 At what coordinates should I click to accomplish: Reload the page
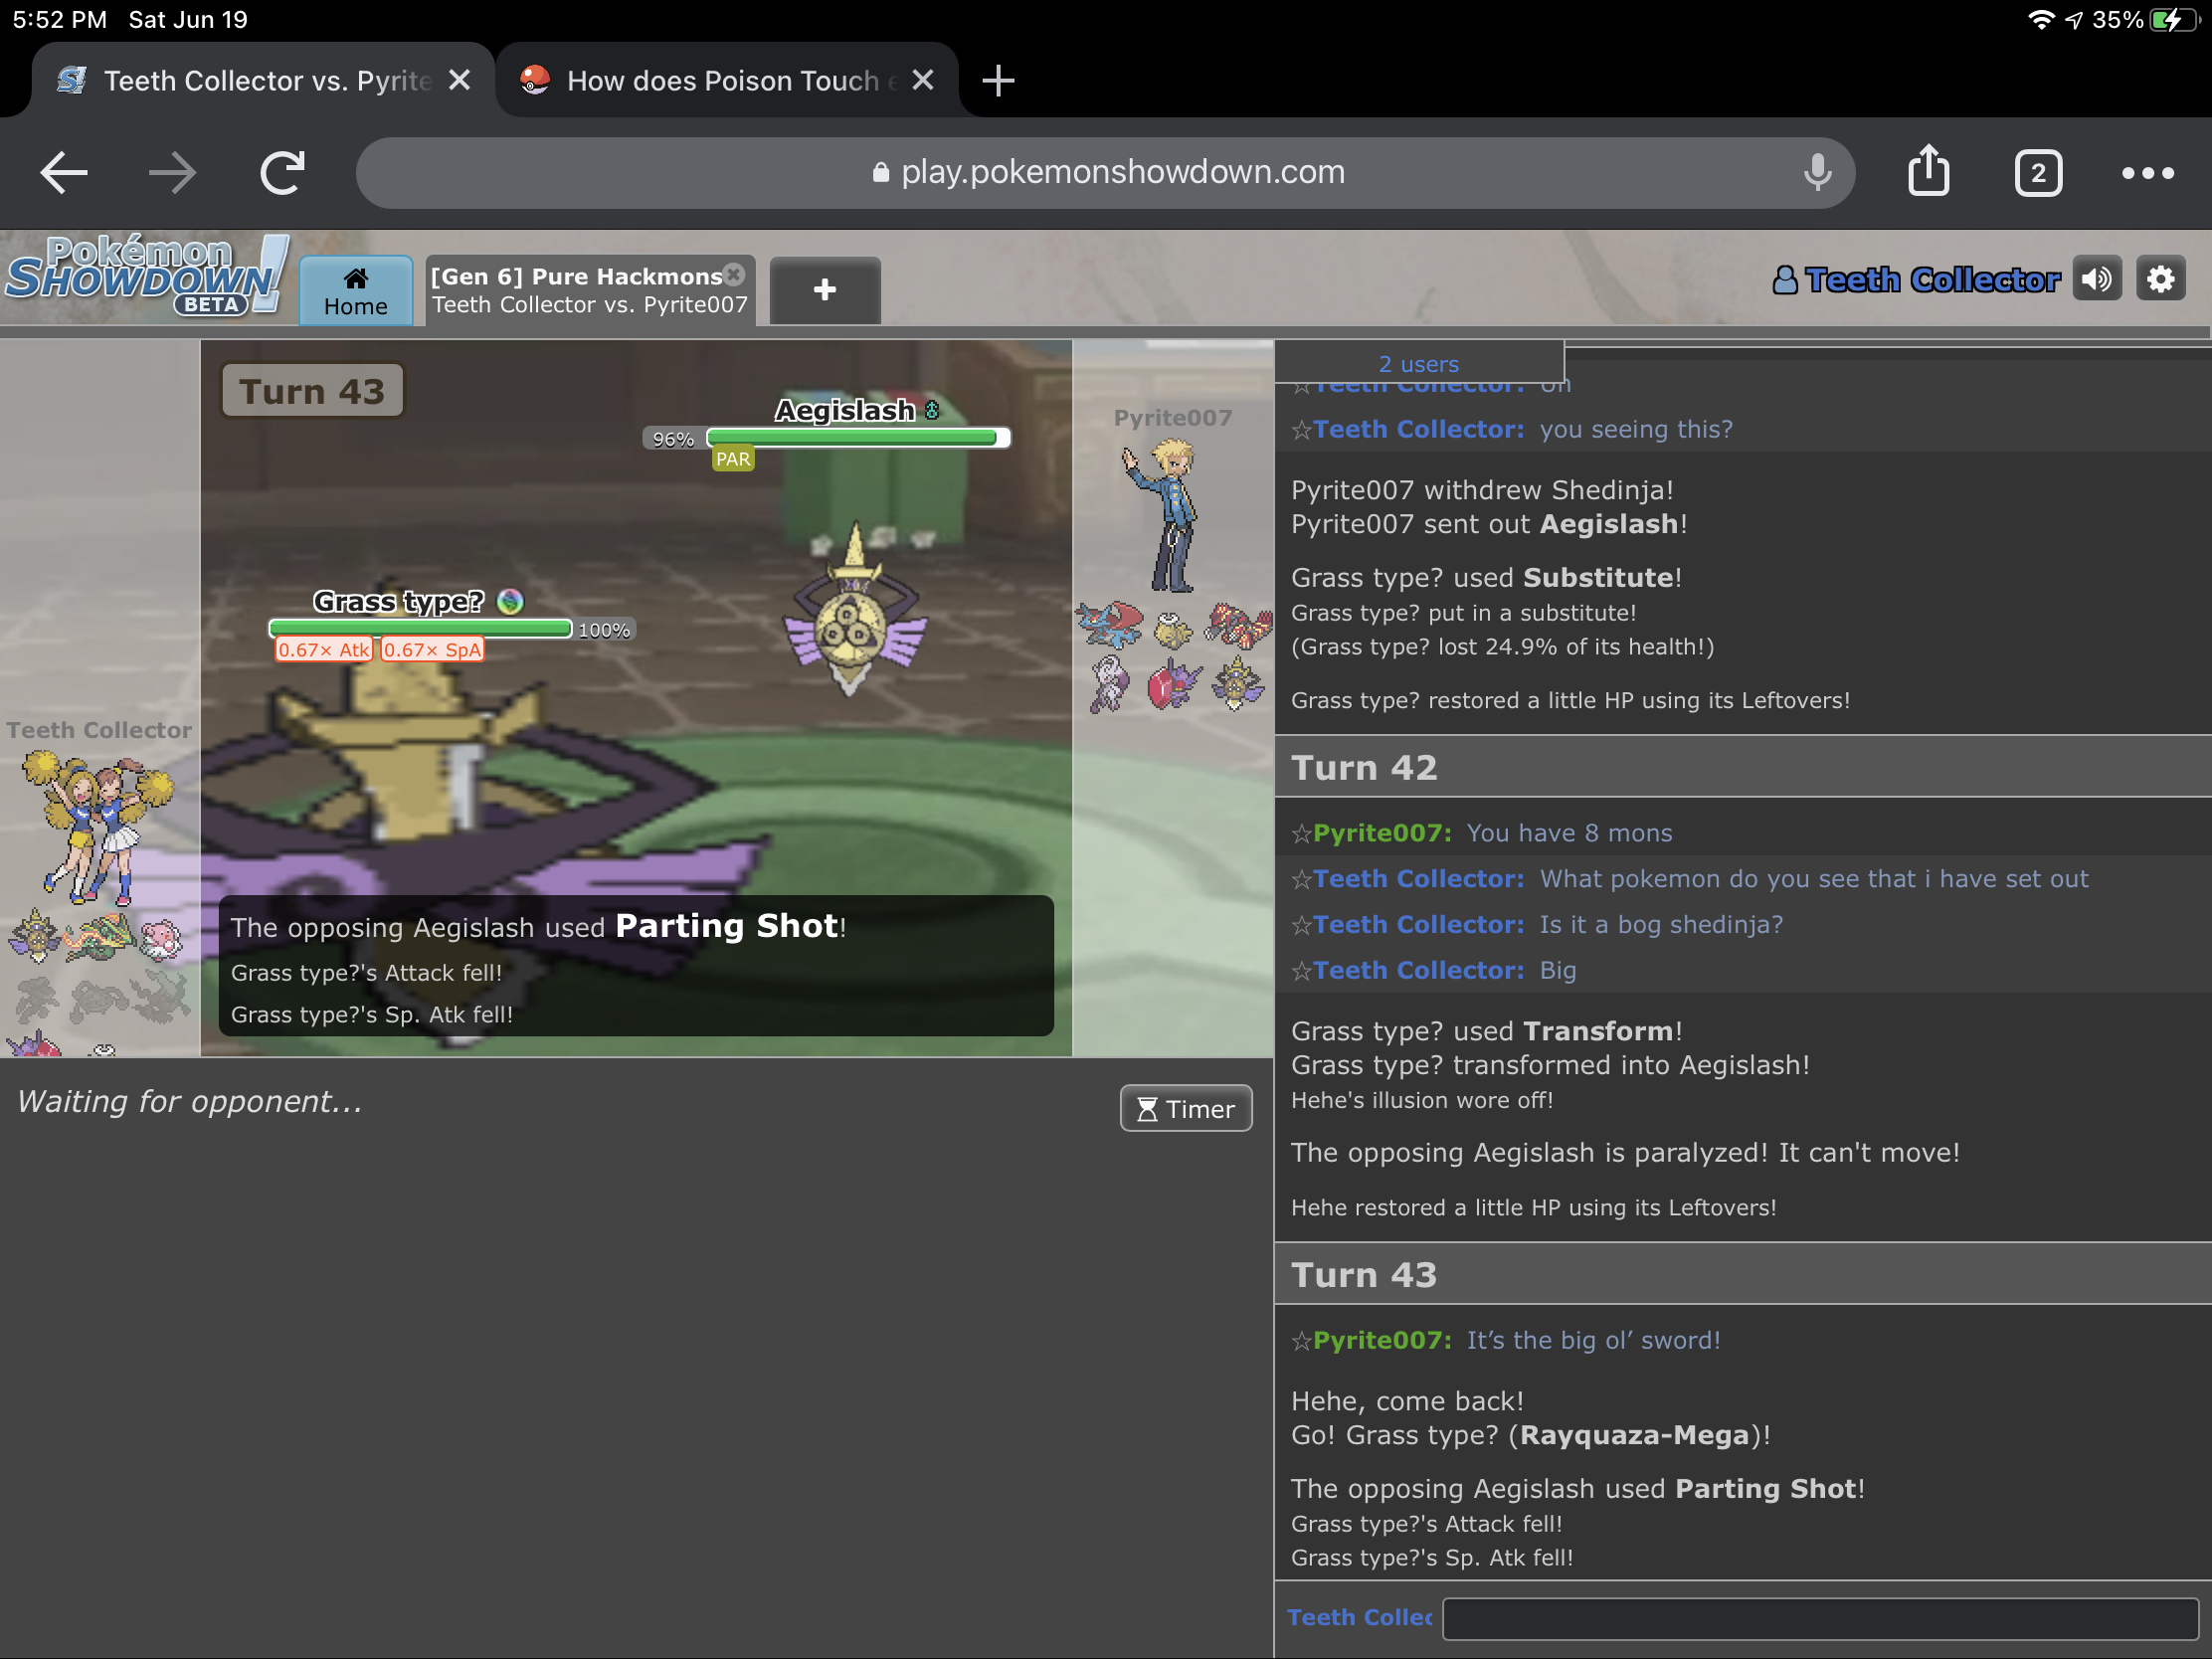pos(282,172)
